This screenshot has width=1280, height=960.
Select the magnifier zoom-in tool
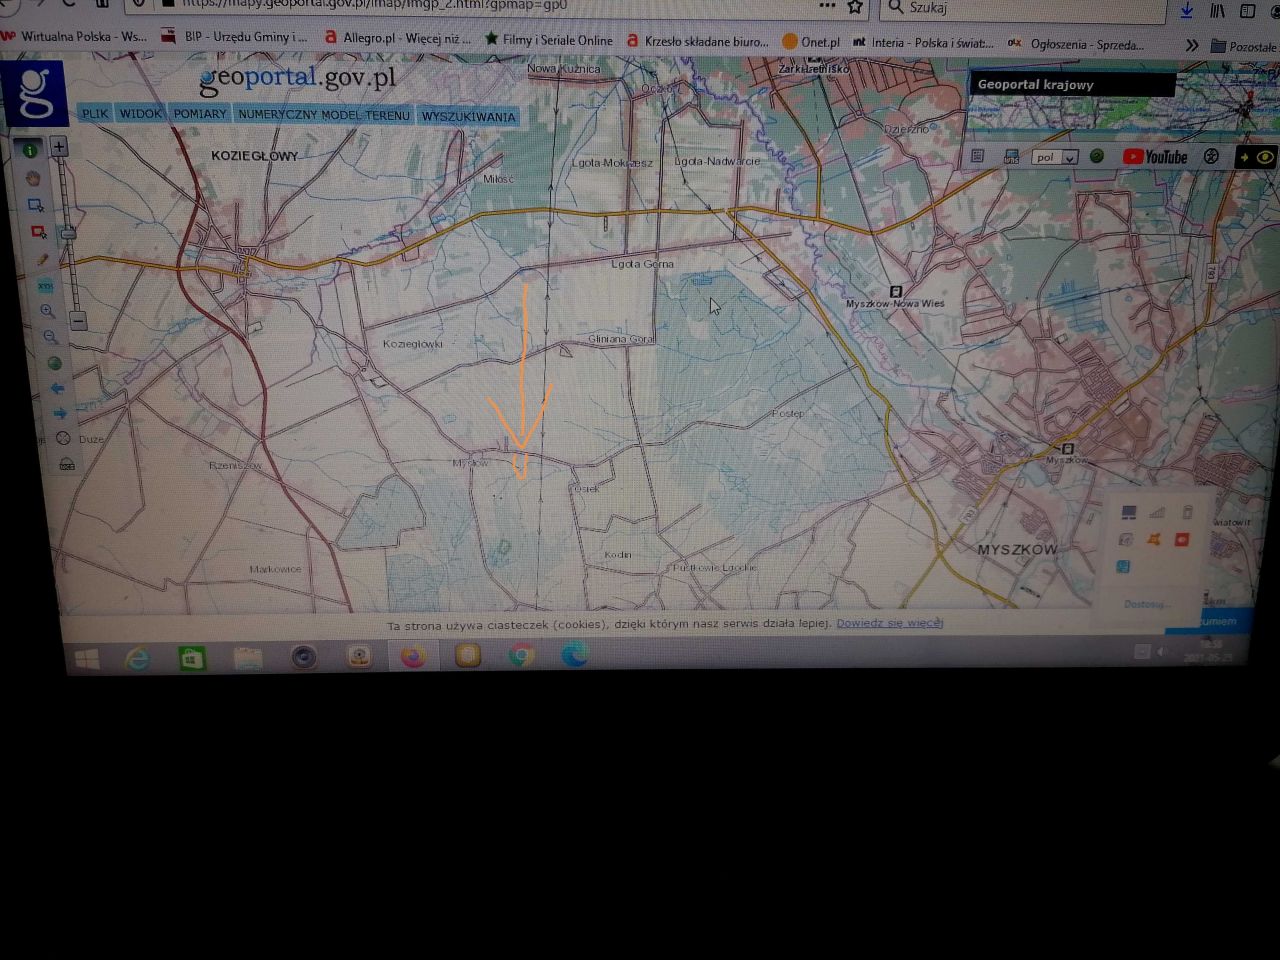click(x=48, y=311)
